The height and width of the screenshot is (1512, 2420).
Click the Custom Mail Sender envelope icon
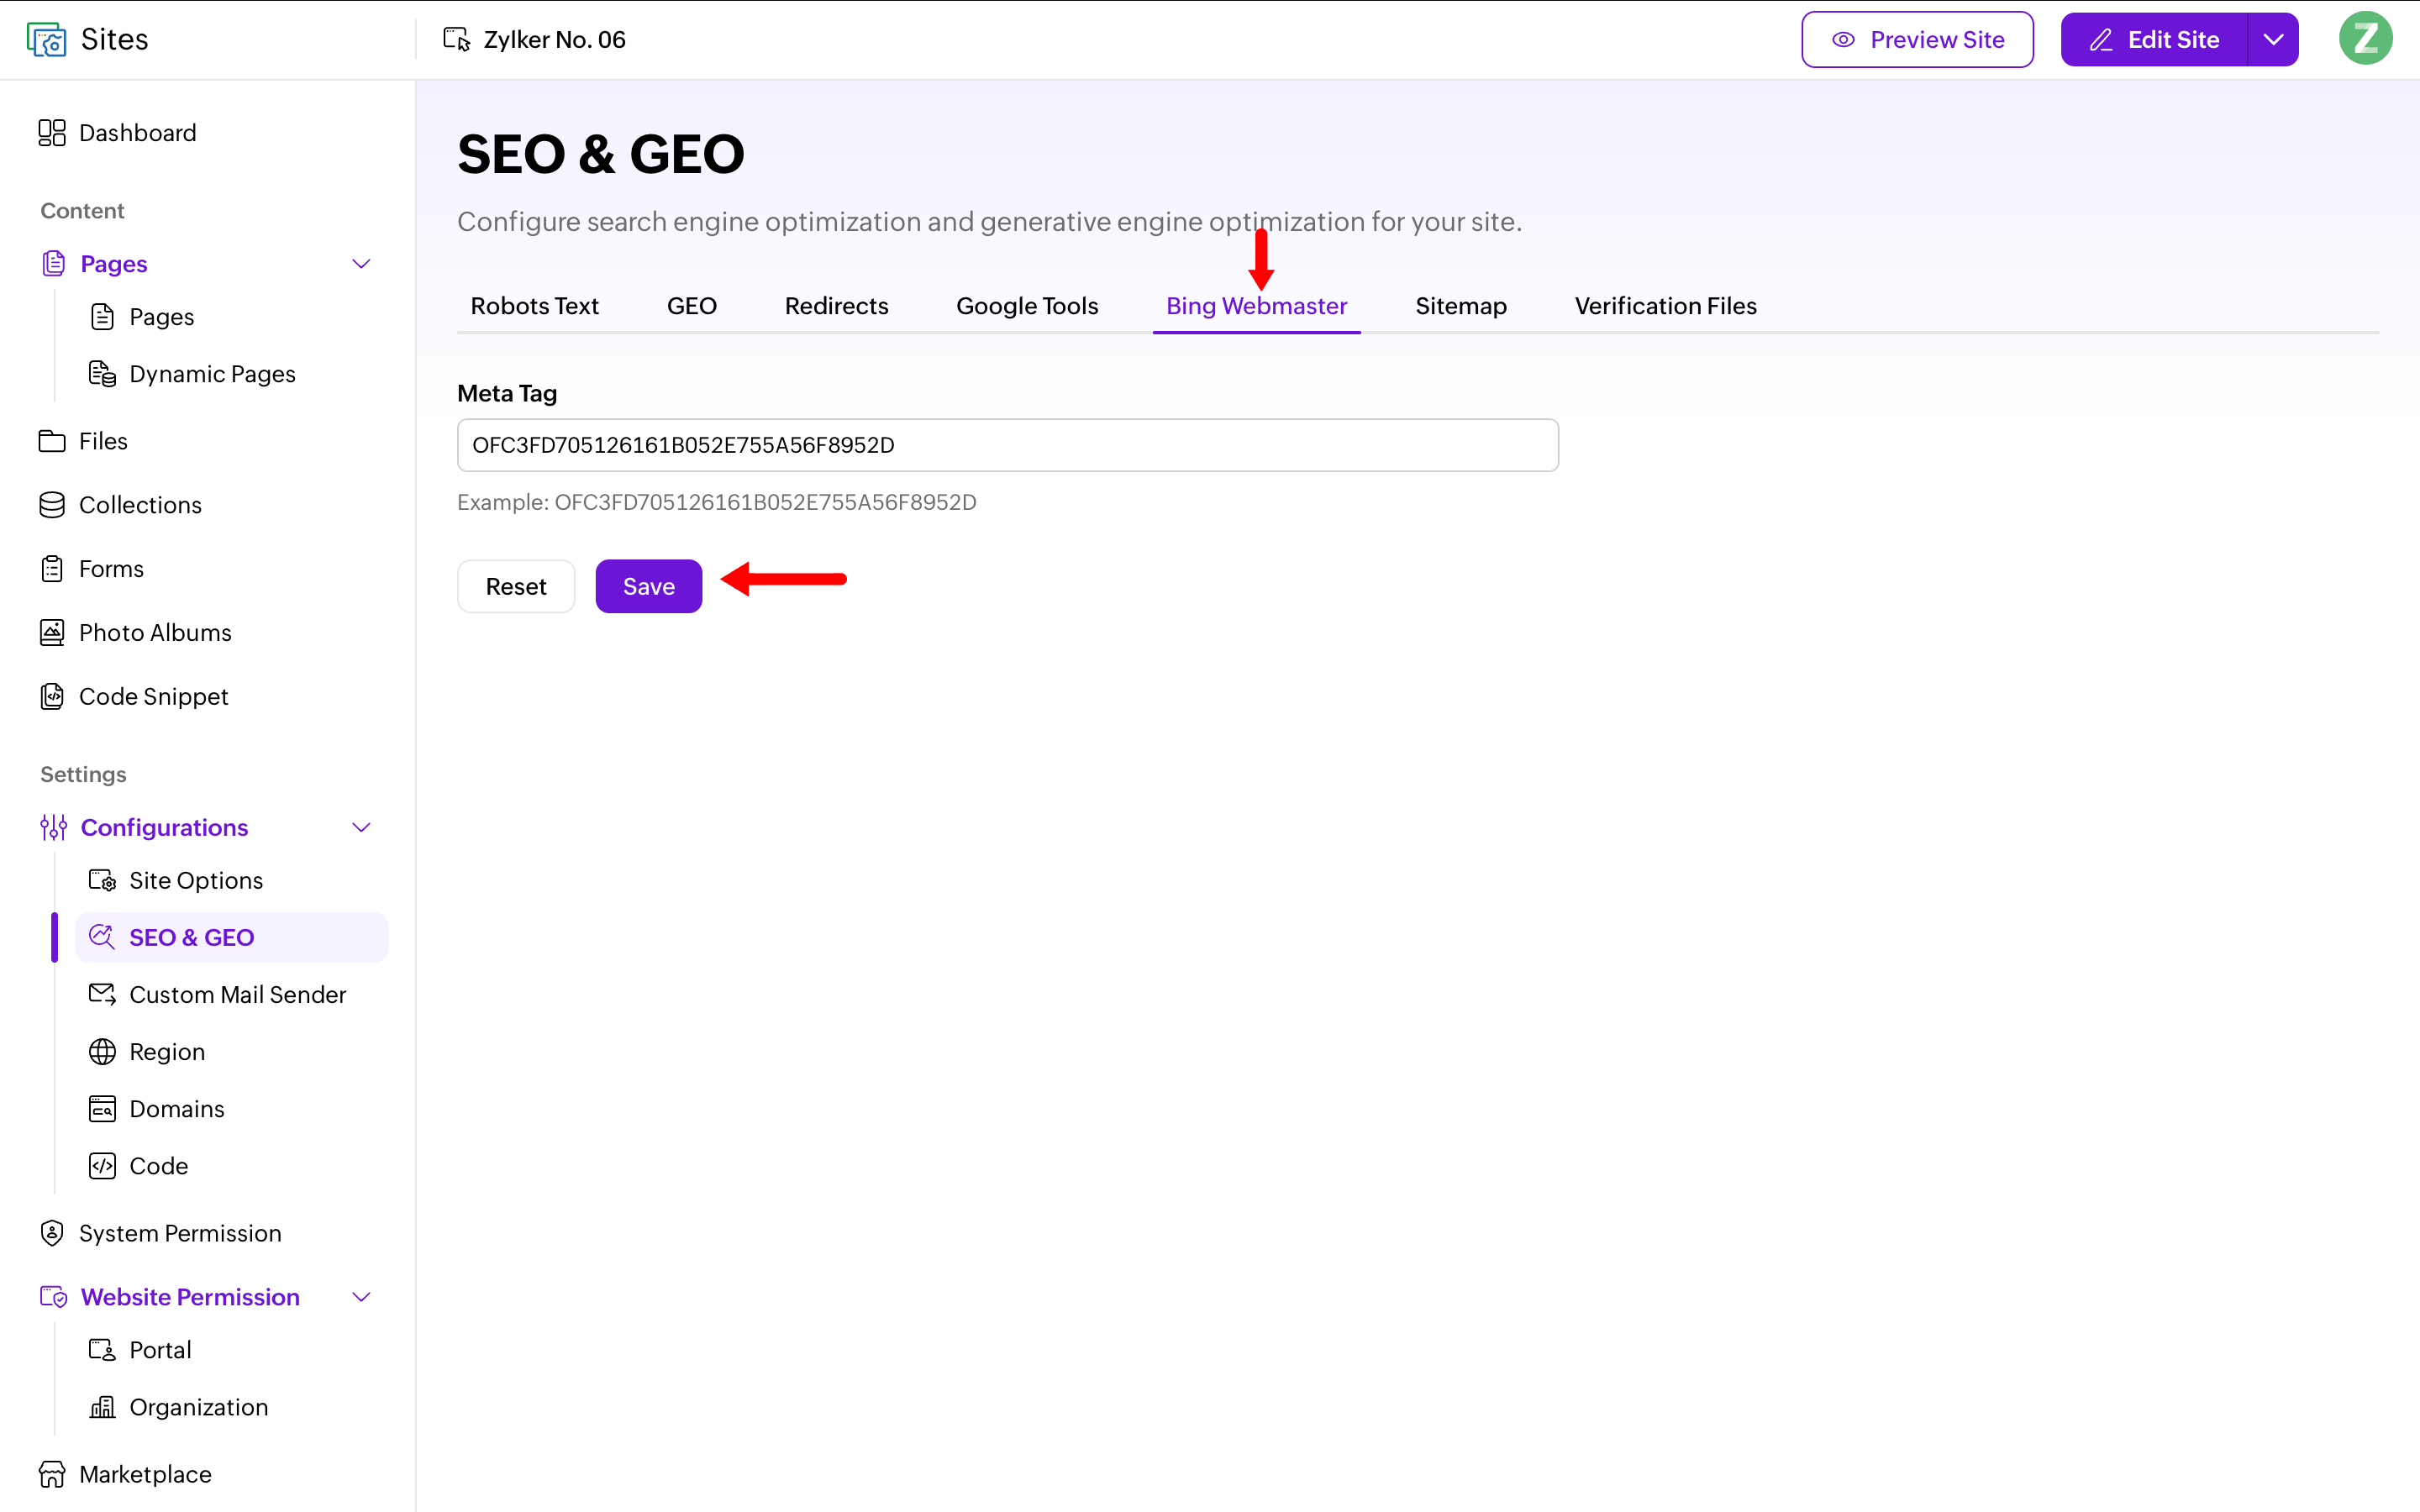[102, 995]
